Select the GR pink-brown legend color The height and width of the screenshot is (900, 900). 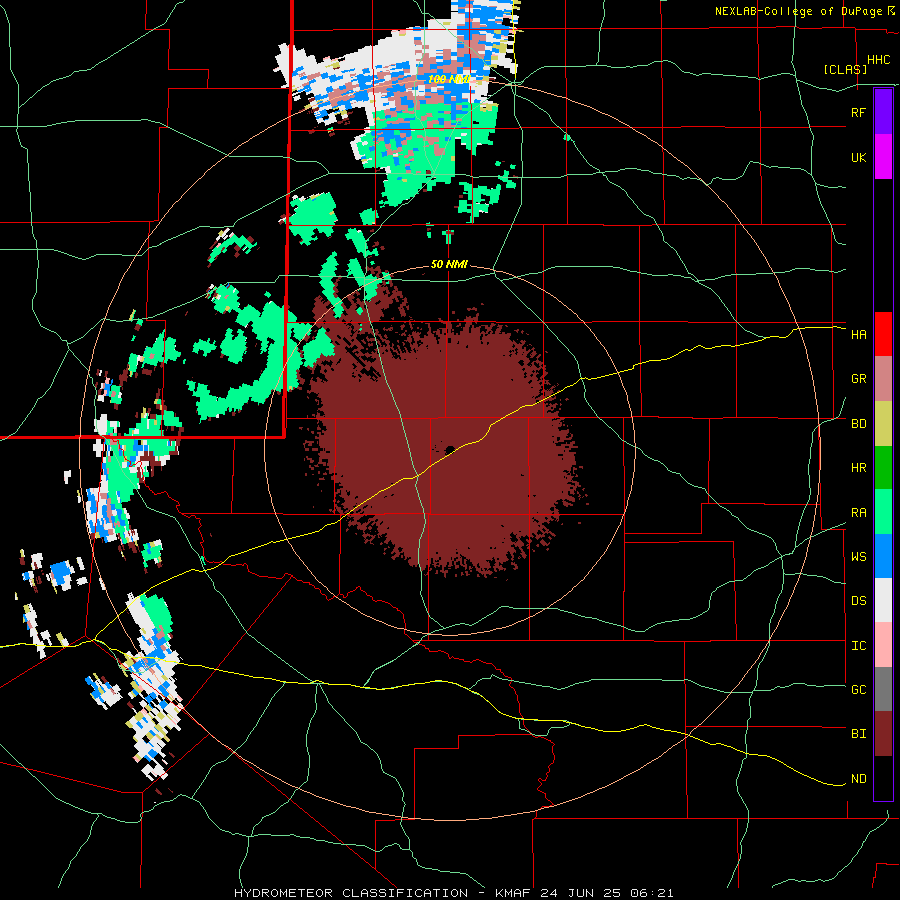tap(883, 379)
